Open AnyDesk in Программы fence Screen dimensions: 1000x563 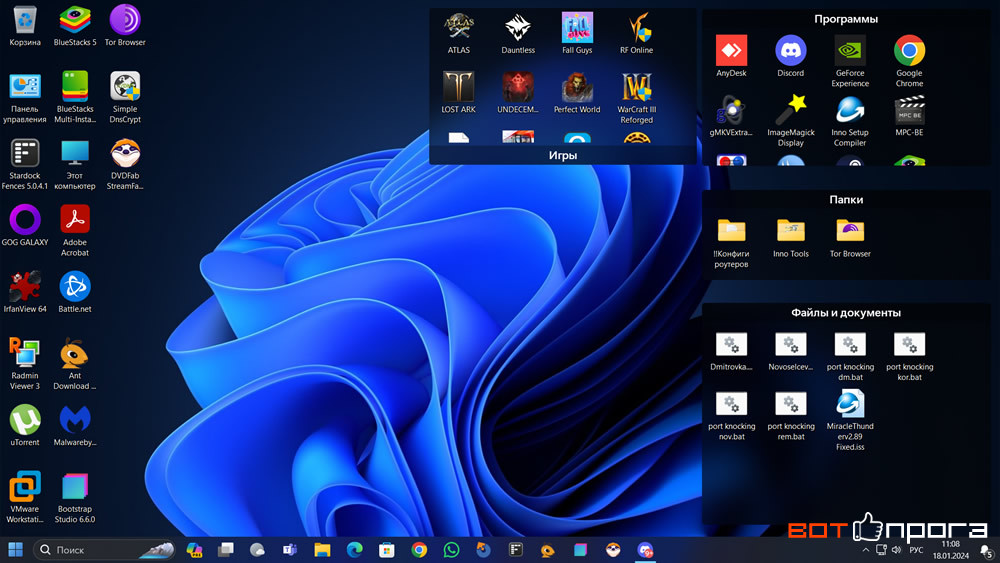731,57
